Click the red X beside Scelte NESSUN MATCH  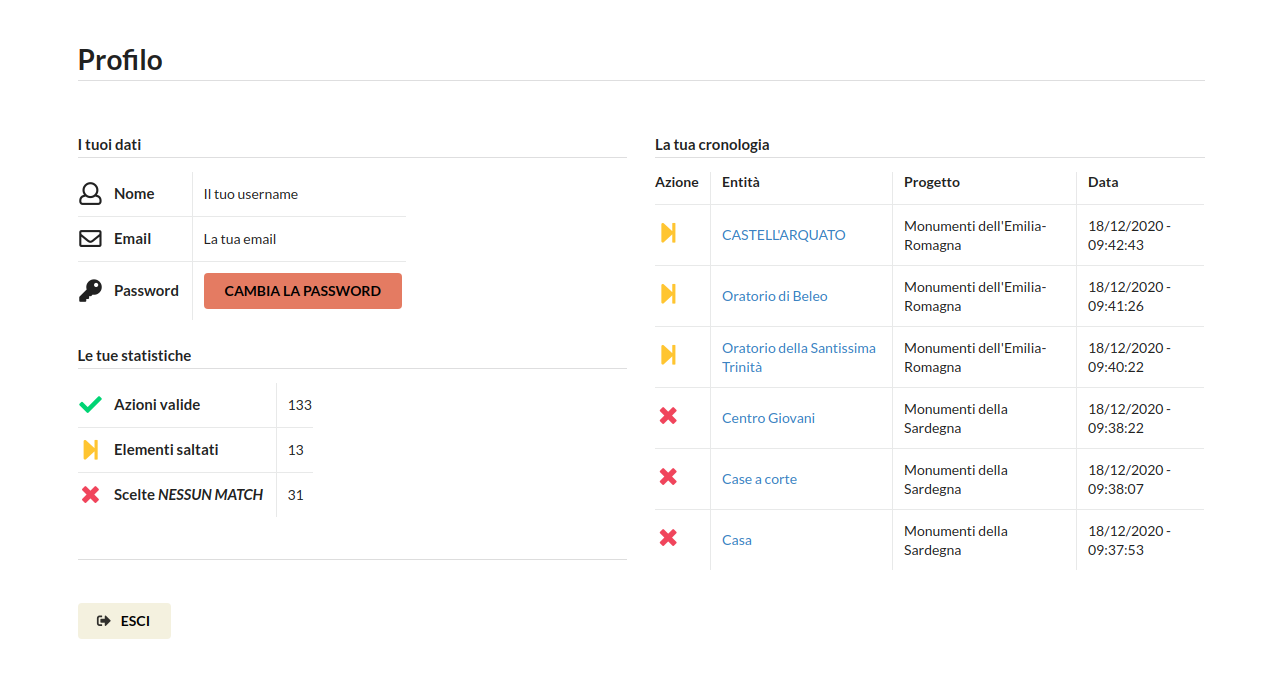click(x=90, y=495)
